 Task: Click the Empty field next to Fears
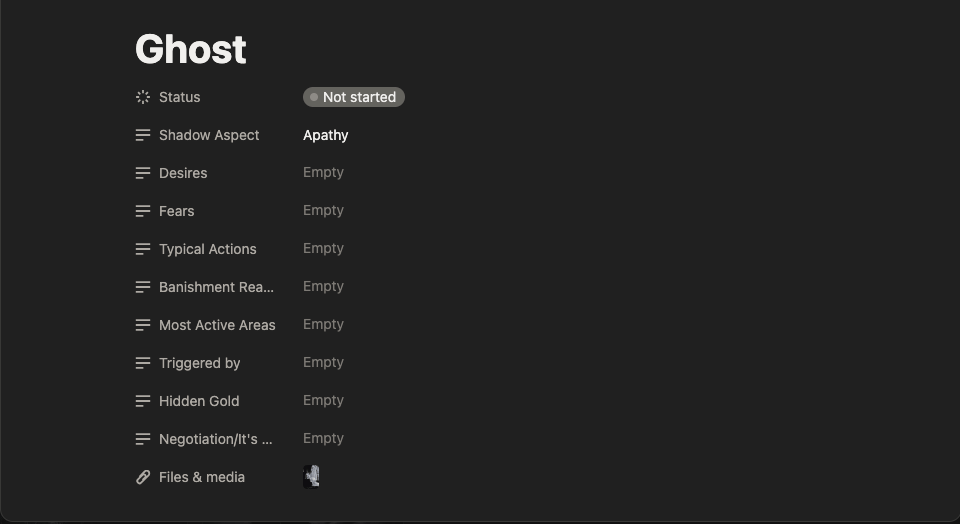pos(323,211)
